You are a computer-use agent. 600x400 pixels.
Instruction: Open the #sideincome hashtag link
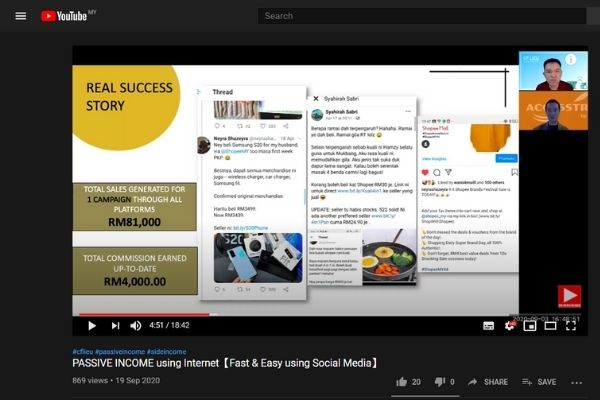pos(166,351)
